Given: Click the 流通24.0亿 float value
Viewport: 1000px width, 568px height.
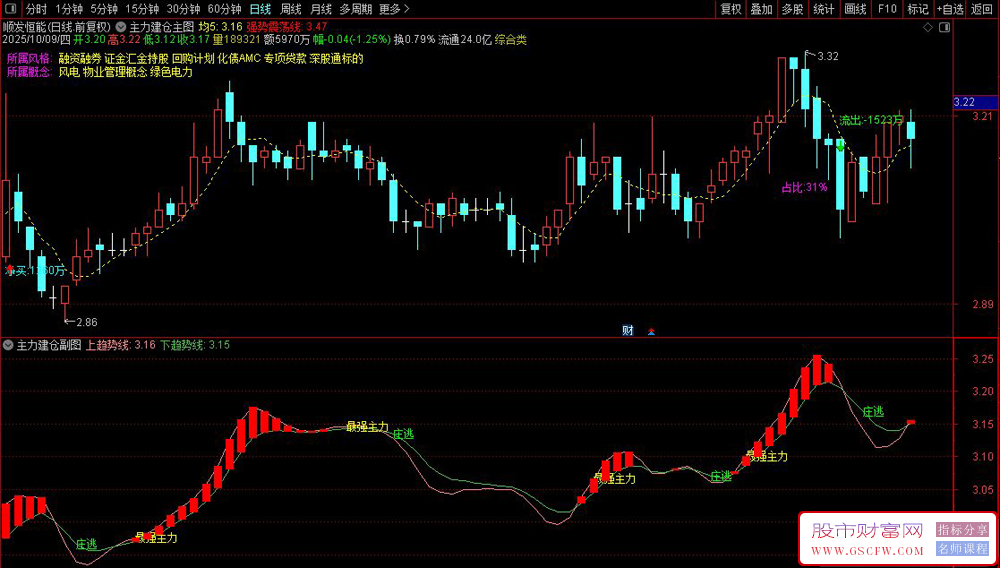Looking at the screenshot, I should point(465,40).
